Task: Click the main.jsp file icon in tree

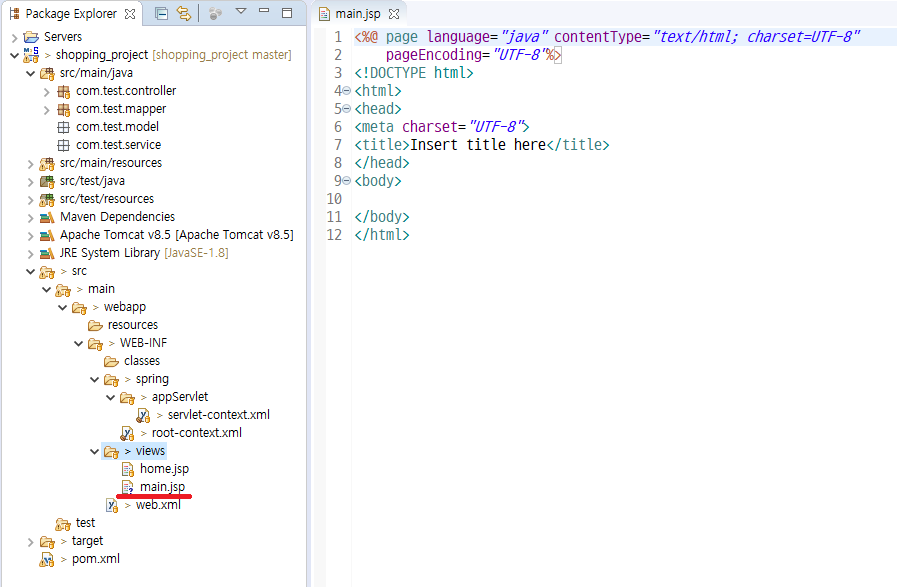Action: pyautogui.click(x=128, y=487)
